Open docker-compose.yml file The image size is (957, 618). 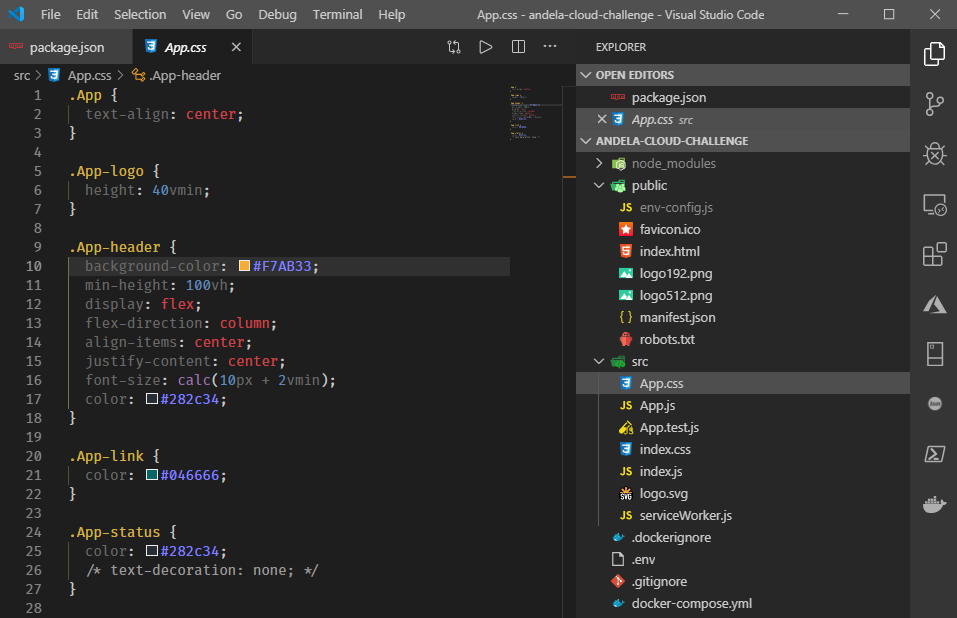point(743,603)
